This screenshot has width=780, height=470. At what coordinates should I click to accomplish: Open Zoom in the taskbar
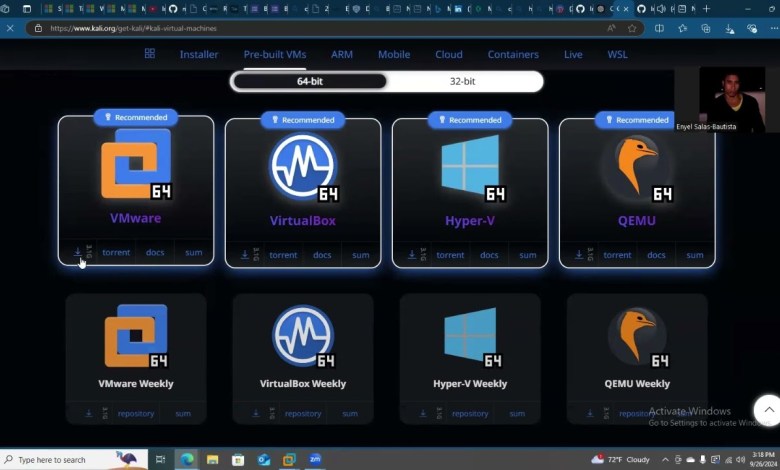[x=315, y=459]
